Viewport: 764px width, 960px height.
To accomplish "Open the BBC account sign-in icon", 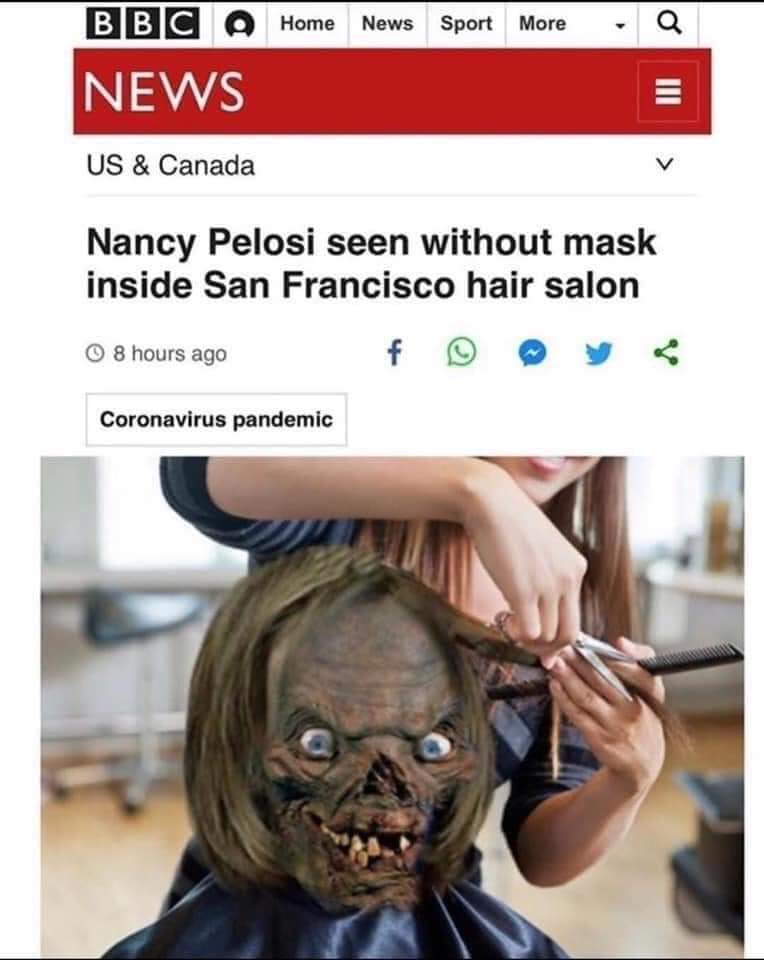I will [239, 24].
